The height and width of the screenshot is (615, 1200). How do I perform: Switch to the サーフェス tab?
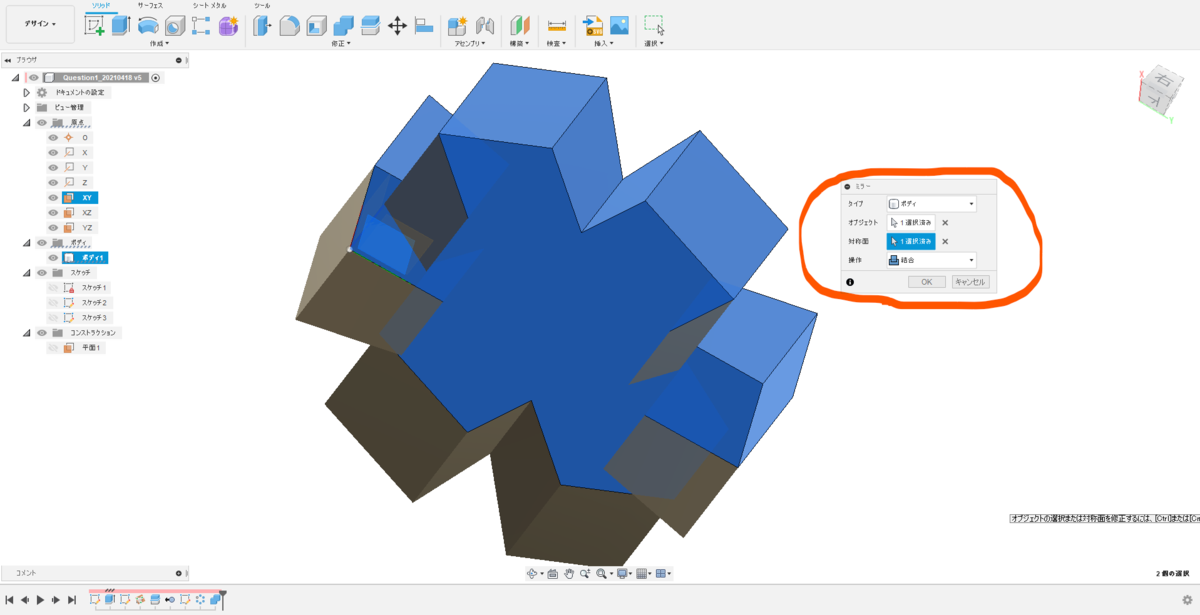(x=151, y=6)
